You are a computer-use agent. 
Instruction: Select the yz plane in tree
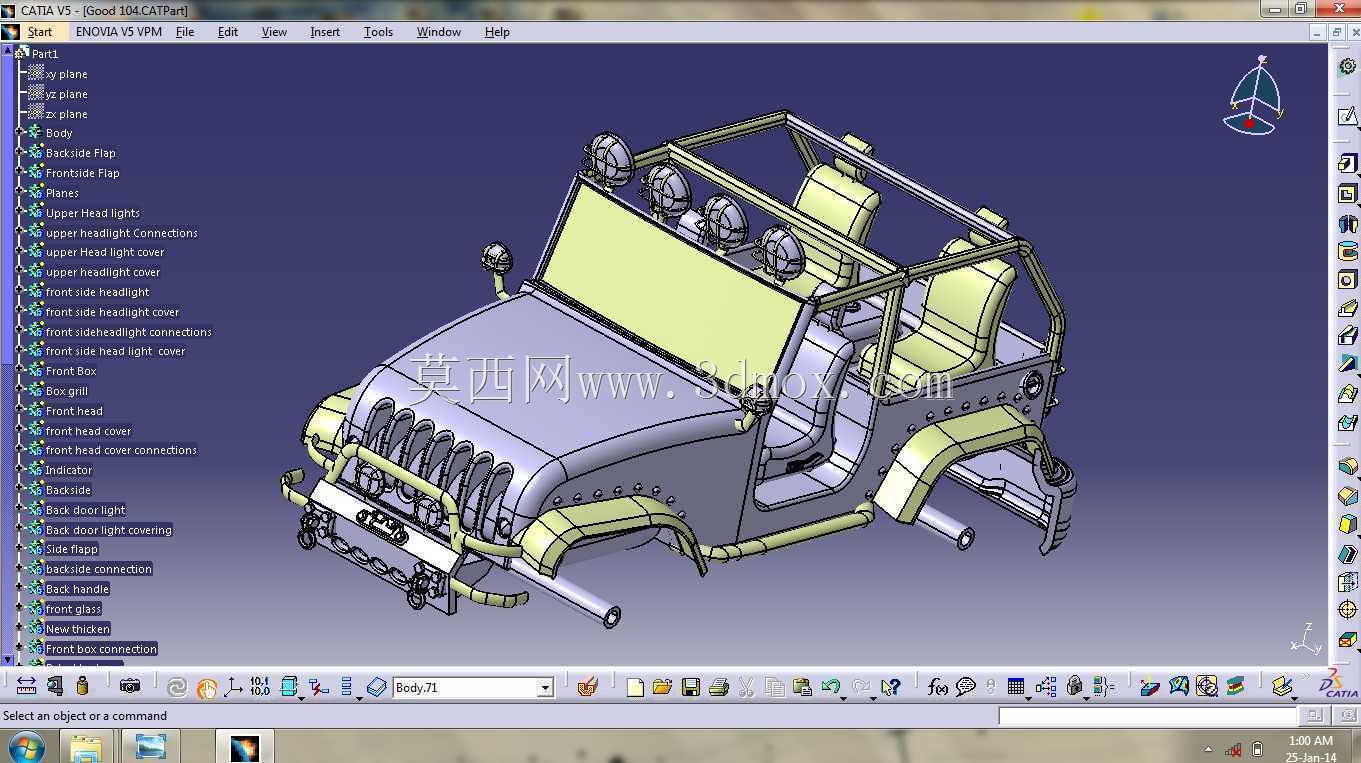point(67,94)
